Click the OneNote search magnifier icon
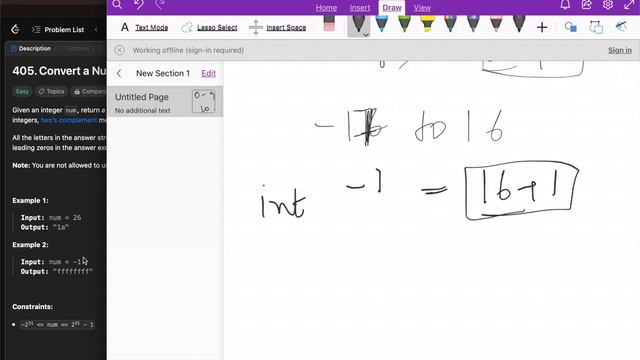Viewport: 640px width, 360px height. coord(117,4)
